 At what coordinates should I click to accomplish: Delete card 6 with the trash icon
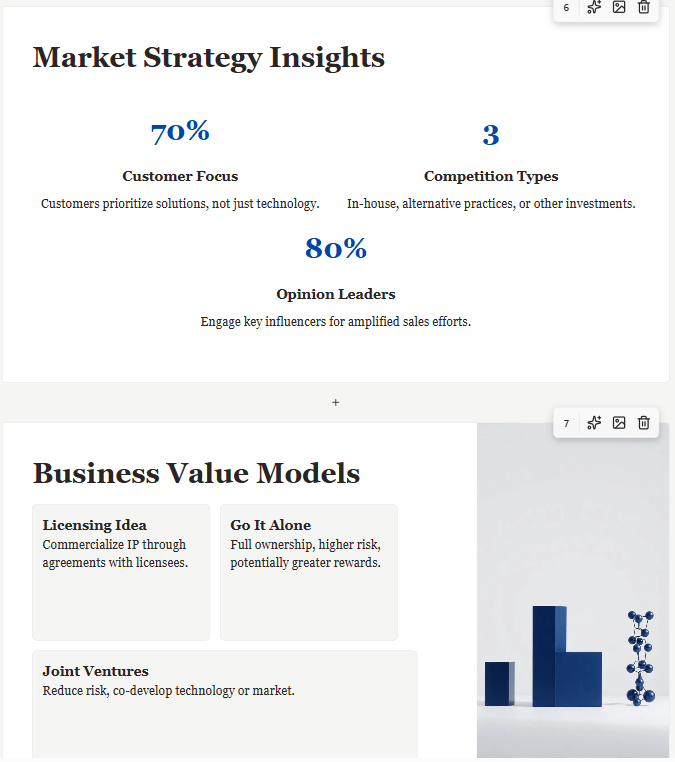(x=643, y=7)
